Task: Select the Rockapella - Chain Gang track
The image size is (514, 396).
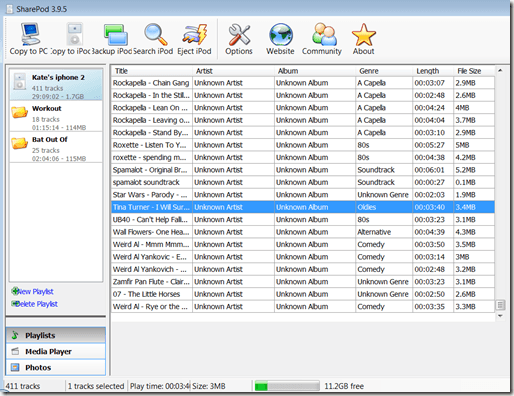Action: pyautogui.click(x=303, y=83)
